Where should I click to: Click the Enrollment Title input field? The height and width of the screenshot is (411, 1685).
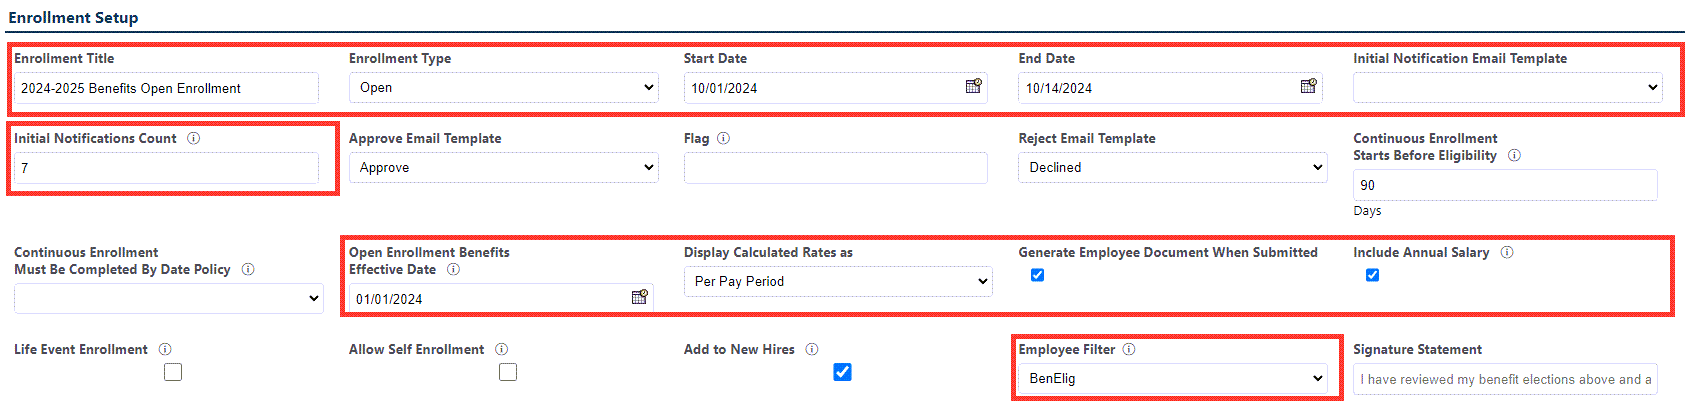coord(166,88)
